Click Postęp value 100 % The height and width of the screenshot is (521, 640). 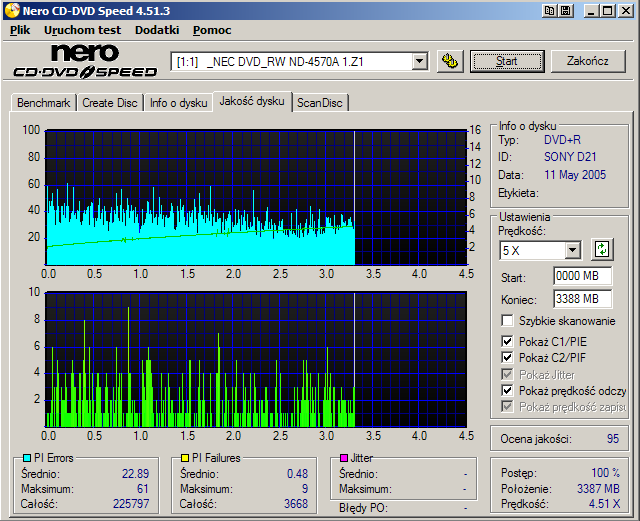pyautogui.click(x=606, y=473)
